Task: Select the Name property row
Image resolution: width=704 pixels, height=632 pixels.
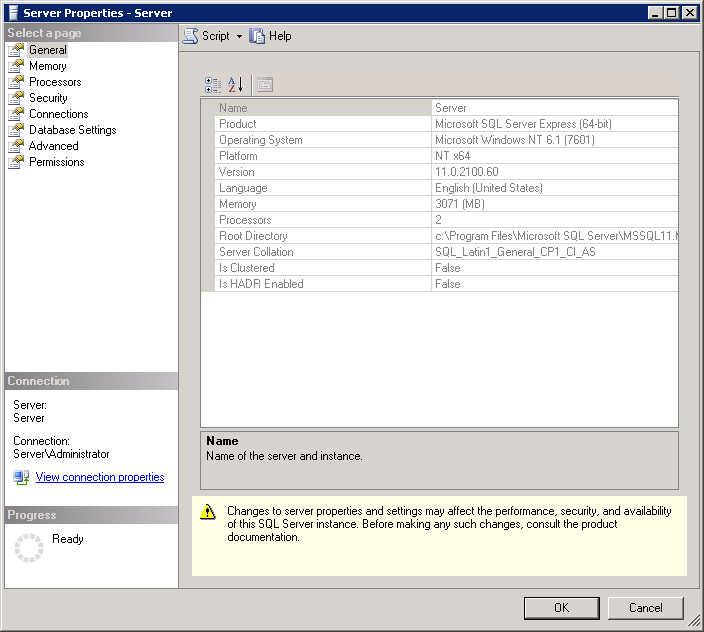Action: 440,108
